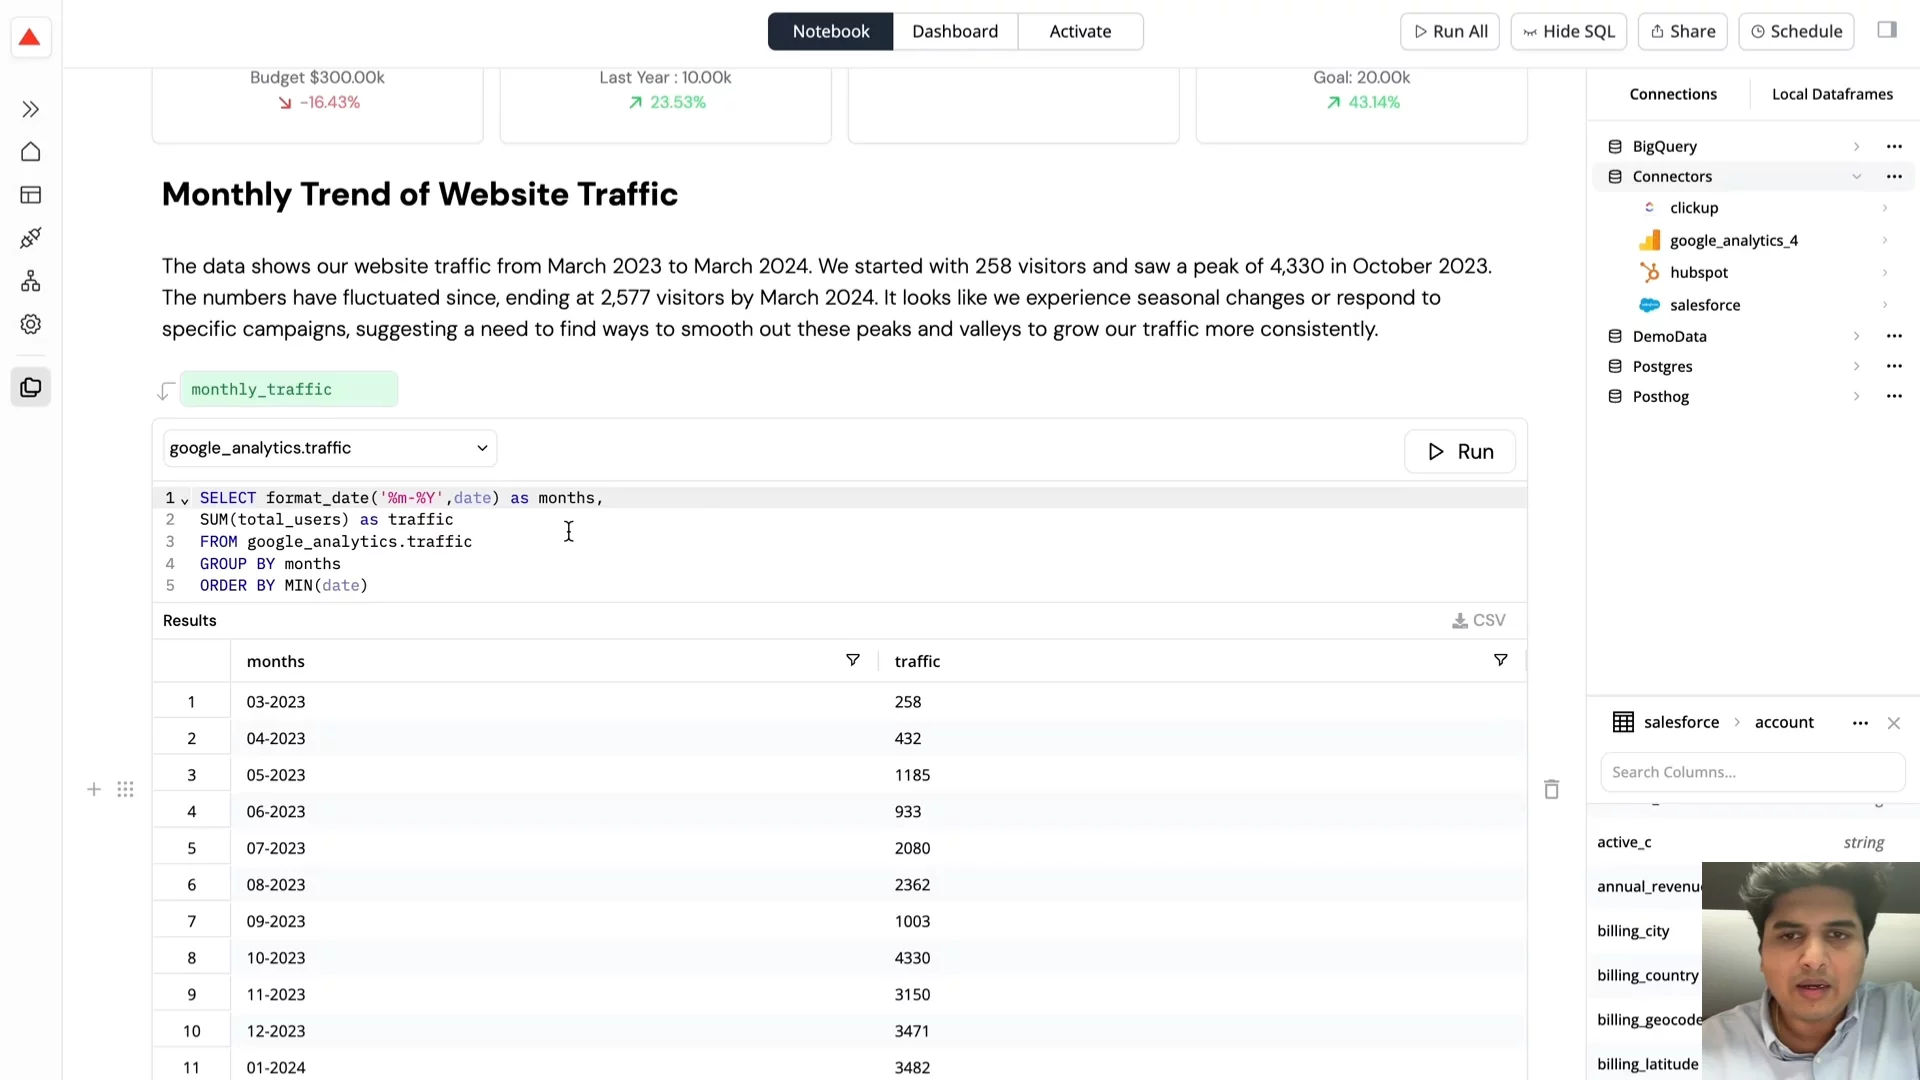Focus the Search Columns input field

click(x=1752, y=772)
